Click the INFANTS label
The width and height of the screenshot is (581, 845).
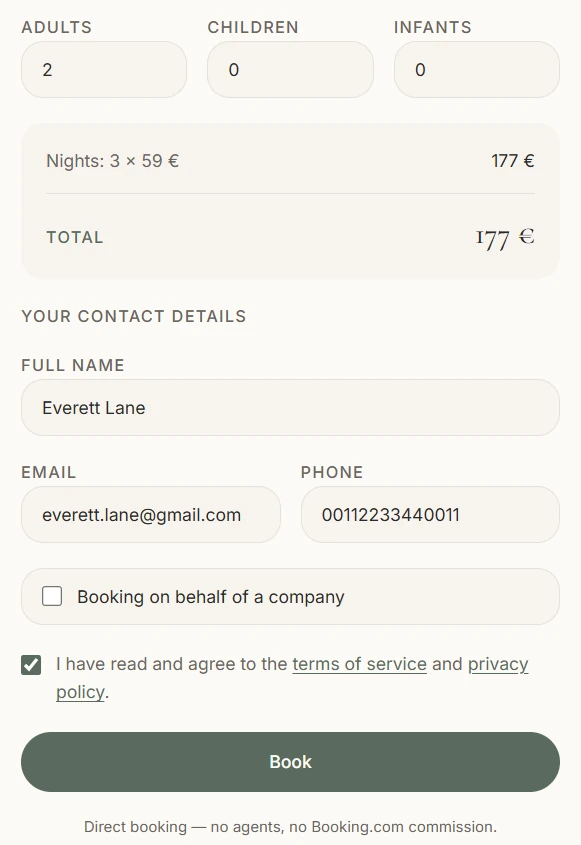click(433, 27)
